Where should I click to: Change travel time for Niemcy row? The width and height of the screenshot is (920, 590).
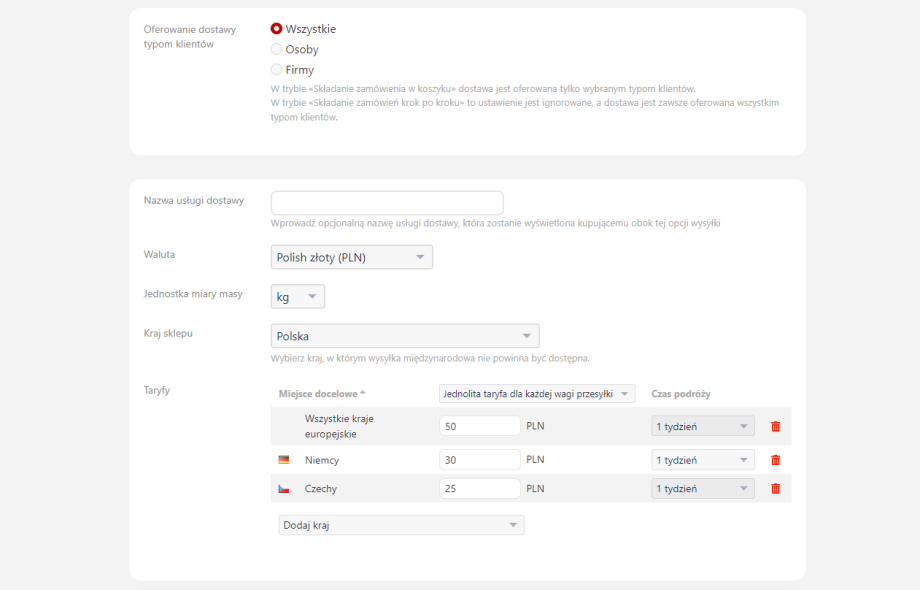pos(702,460)
